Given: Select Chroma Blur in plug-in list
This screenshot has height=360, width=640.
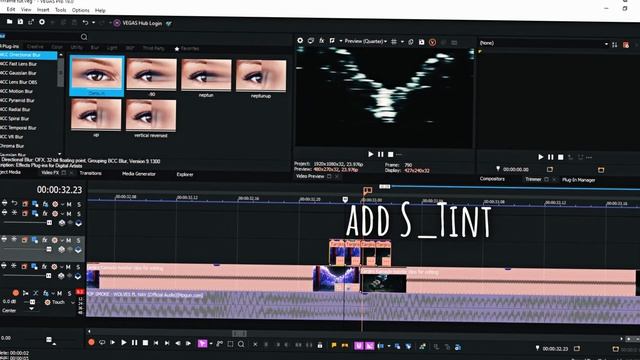Looking at the screenshot, I should coord(12,146).
